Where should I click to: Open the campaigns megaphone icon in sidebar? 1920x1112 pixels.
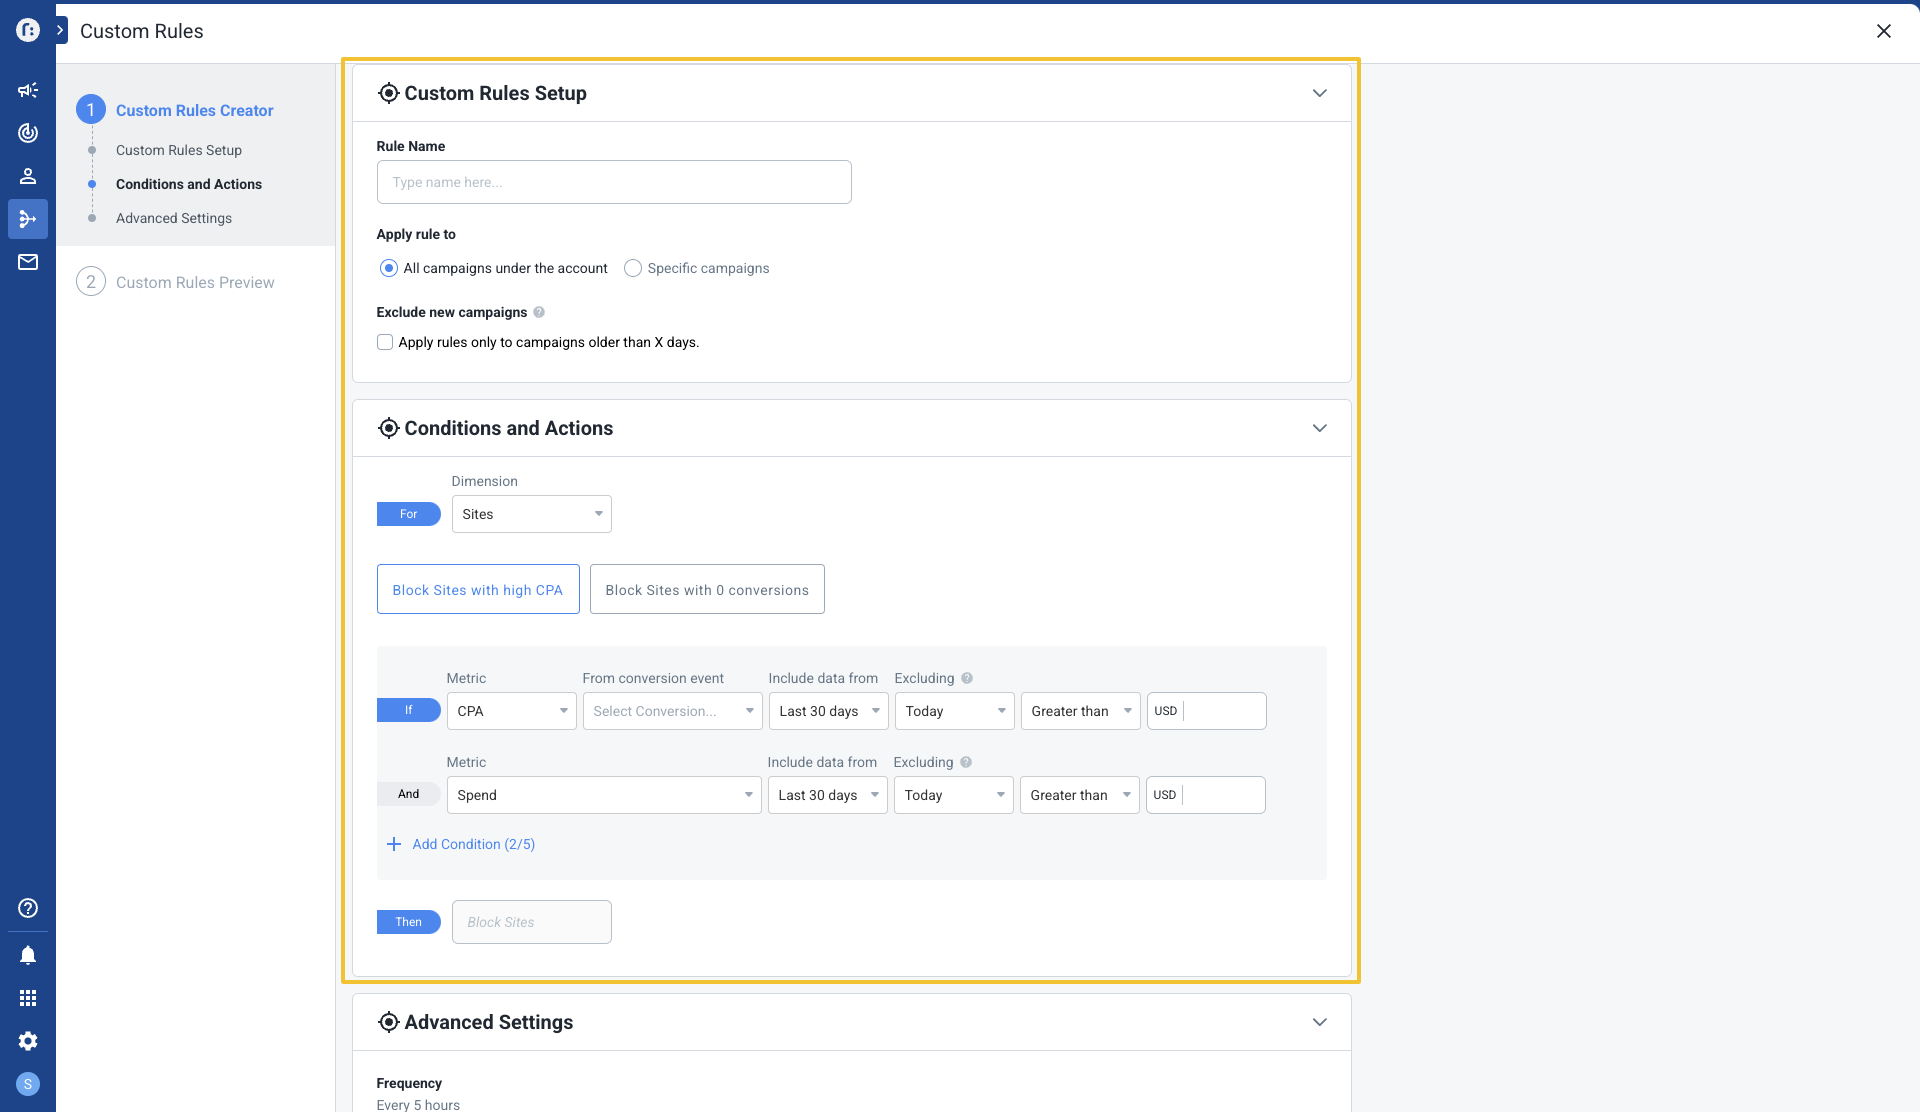[28, 90]
